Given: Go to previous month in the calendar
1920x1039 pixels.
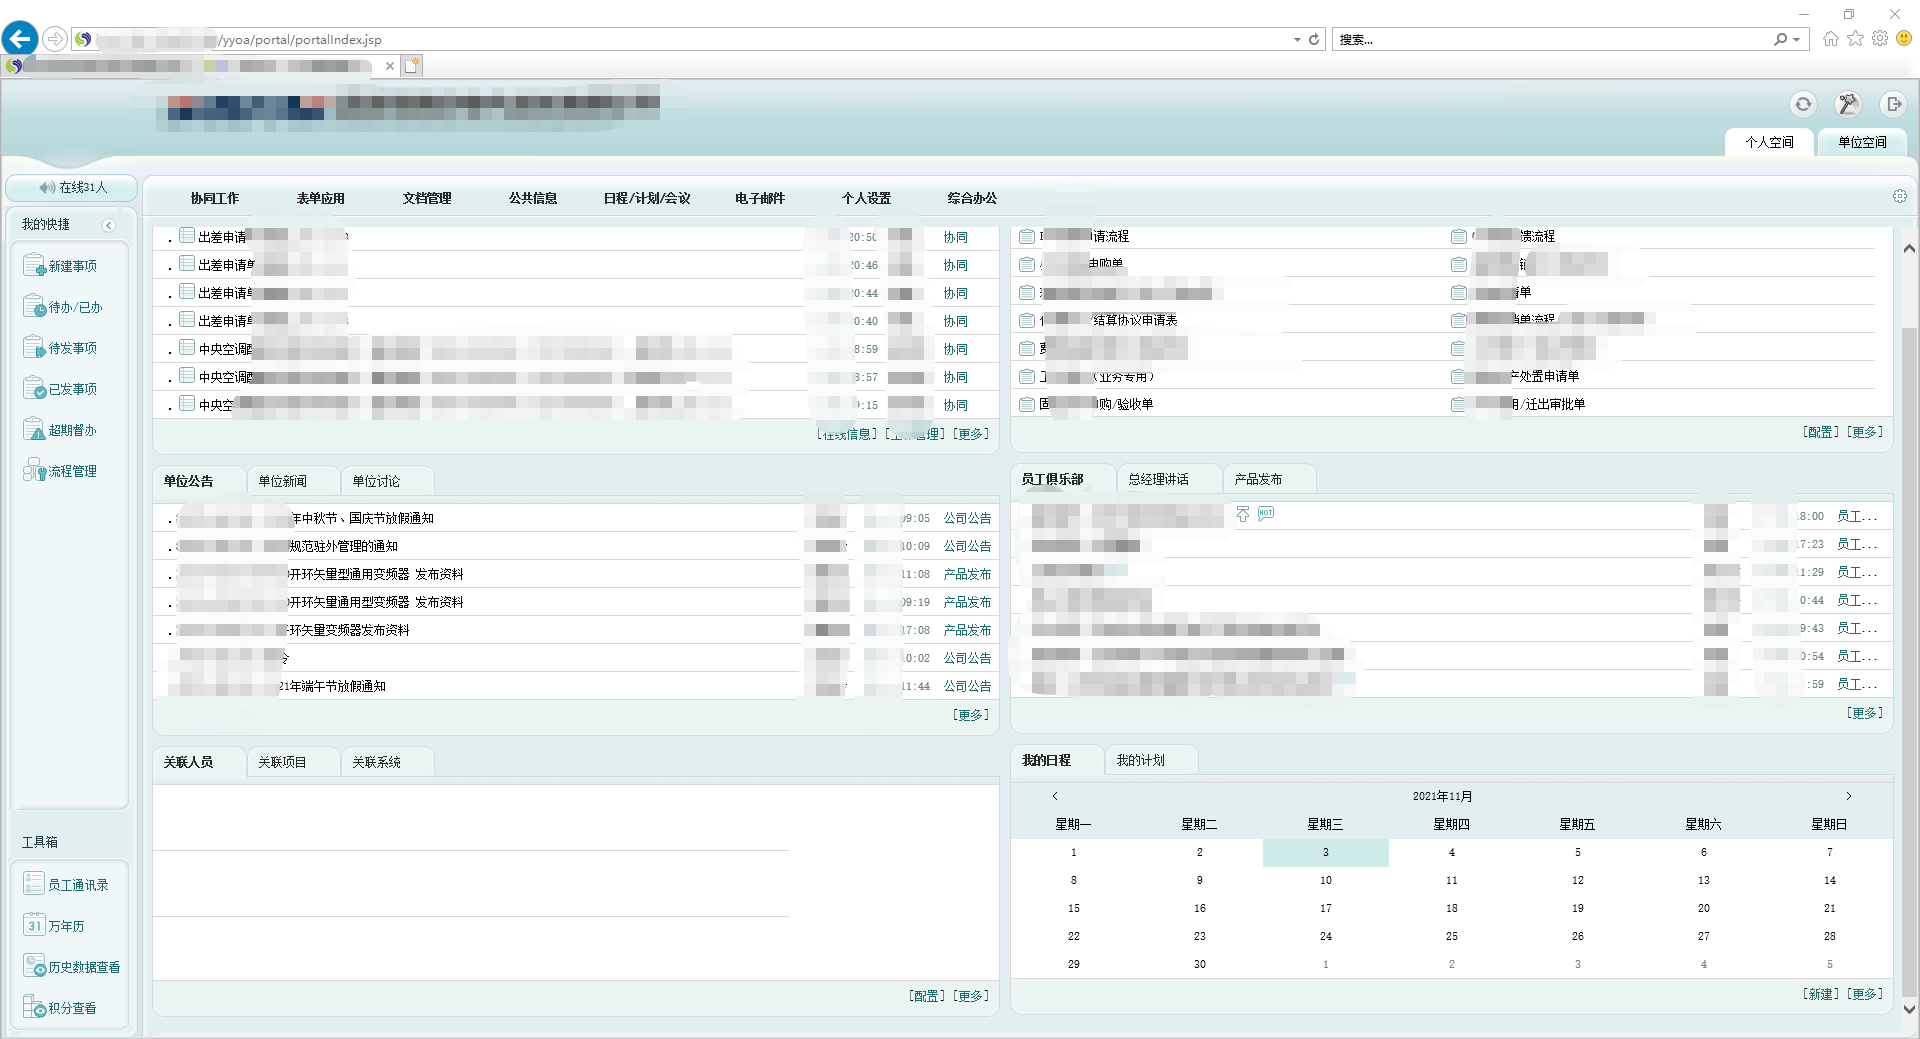Looking at the screenshot, I should 1055,796.
